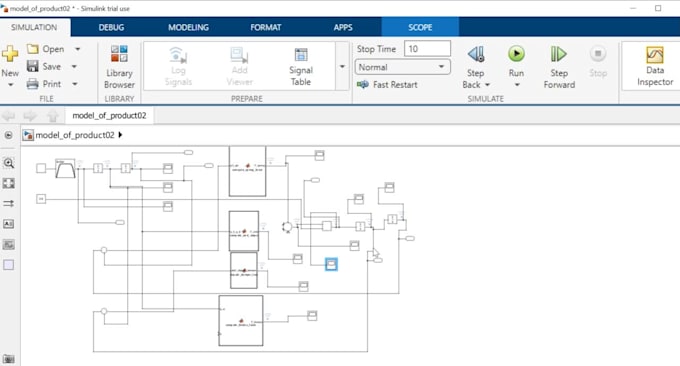
Task: Switch to the SIMULATION tab
Action: 34,27
